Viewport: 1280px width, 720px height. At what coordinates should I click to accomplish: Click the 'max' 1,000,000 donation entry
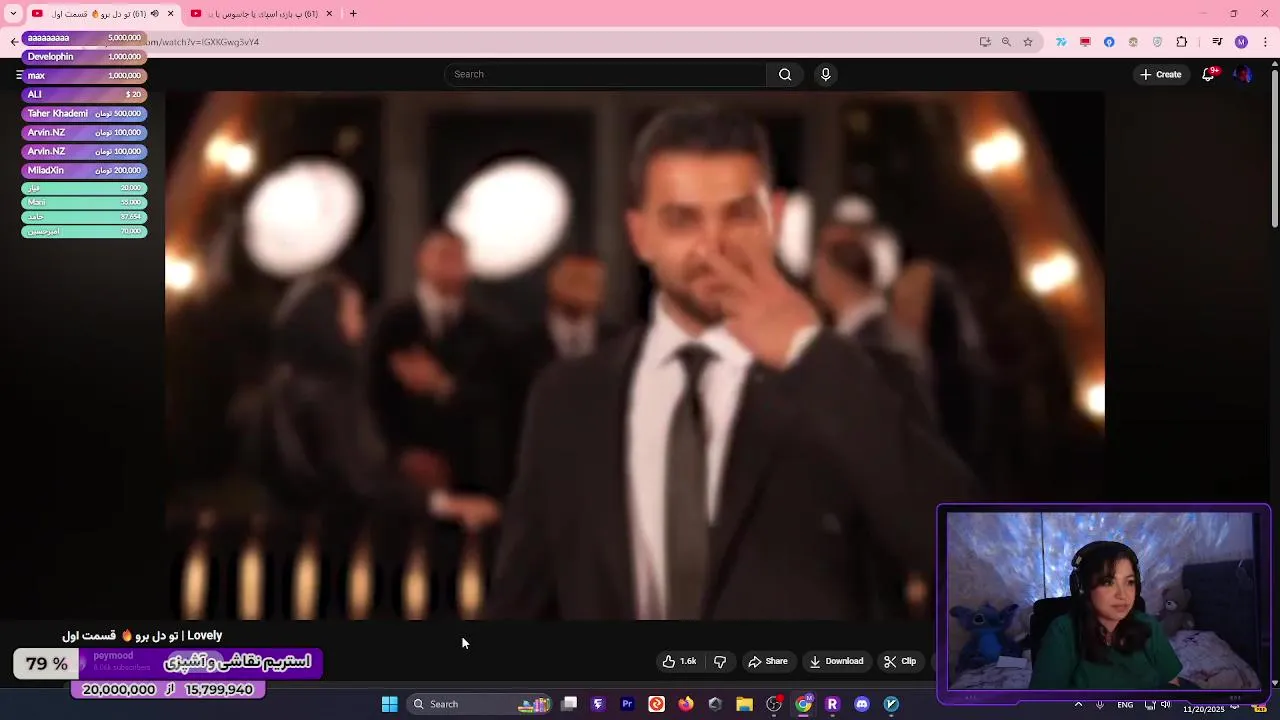click(84, 76)
